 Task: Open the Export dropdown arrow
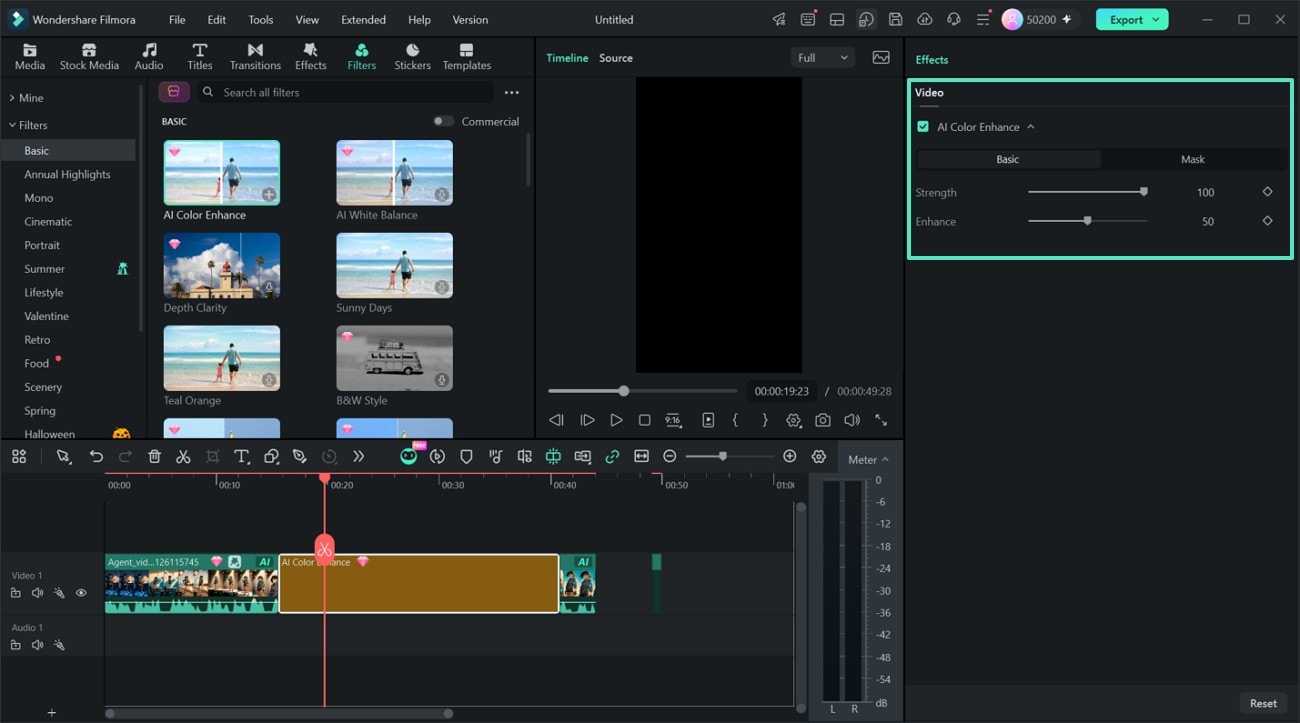1156,19
